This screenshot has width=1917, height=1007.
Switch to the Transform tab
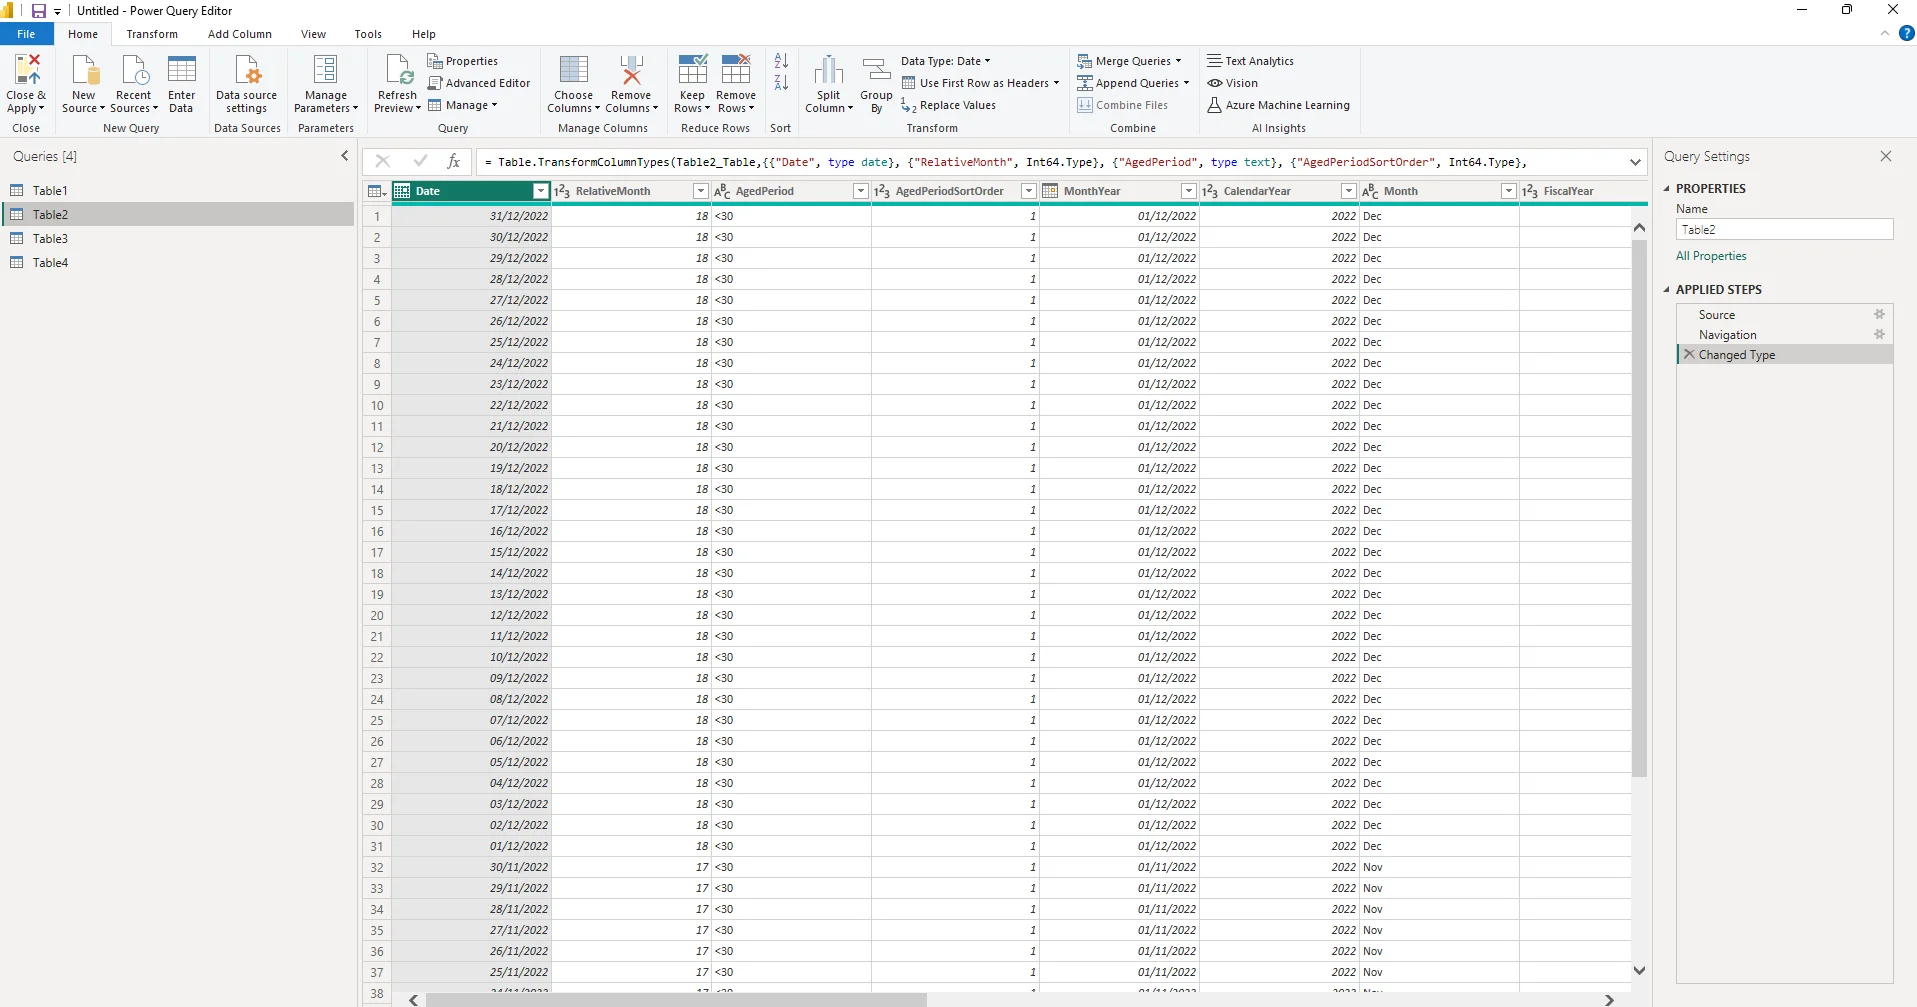pyautogui.click(x=152, y=34)
